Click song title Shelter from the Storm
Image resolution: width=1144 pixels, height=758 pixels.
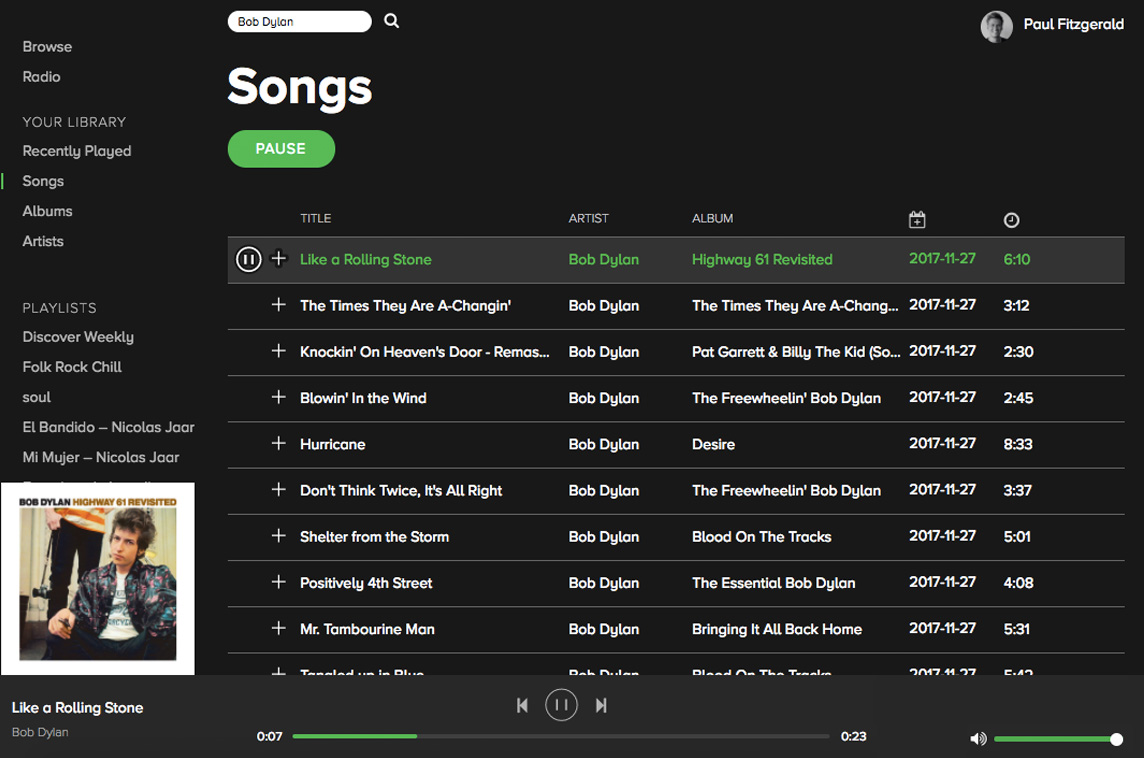(x=374, y=537)
